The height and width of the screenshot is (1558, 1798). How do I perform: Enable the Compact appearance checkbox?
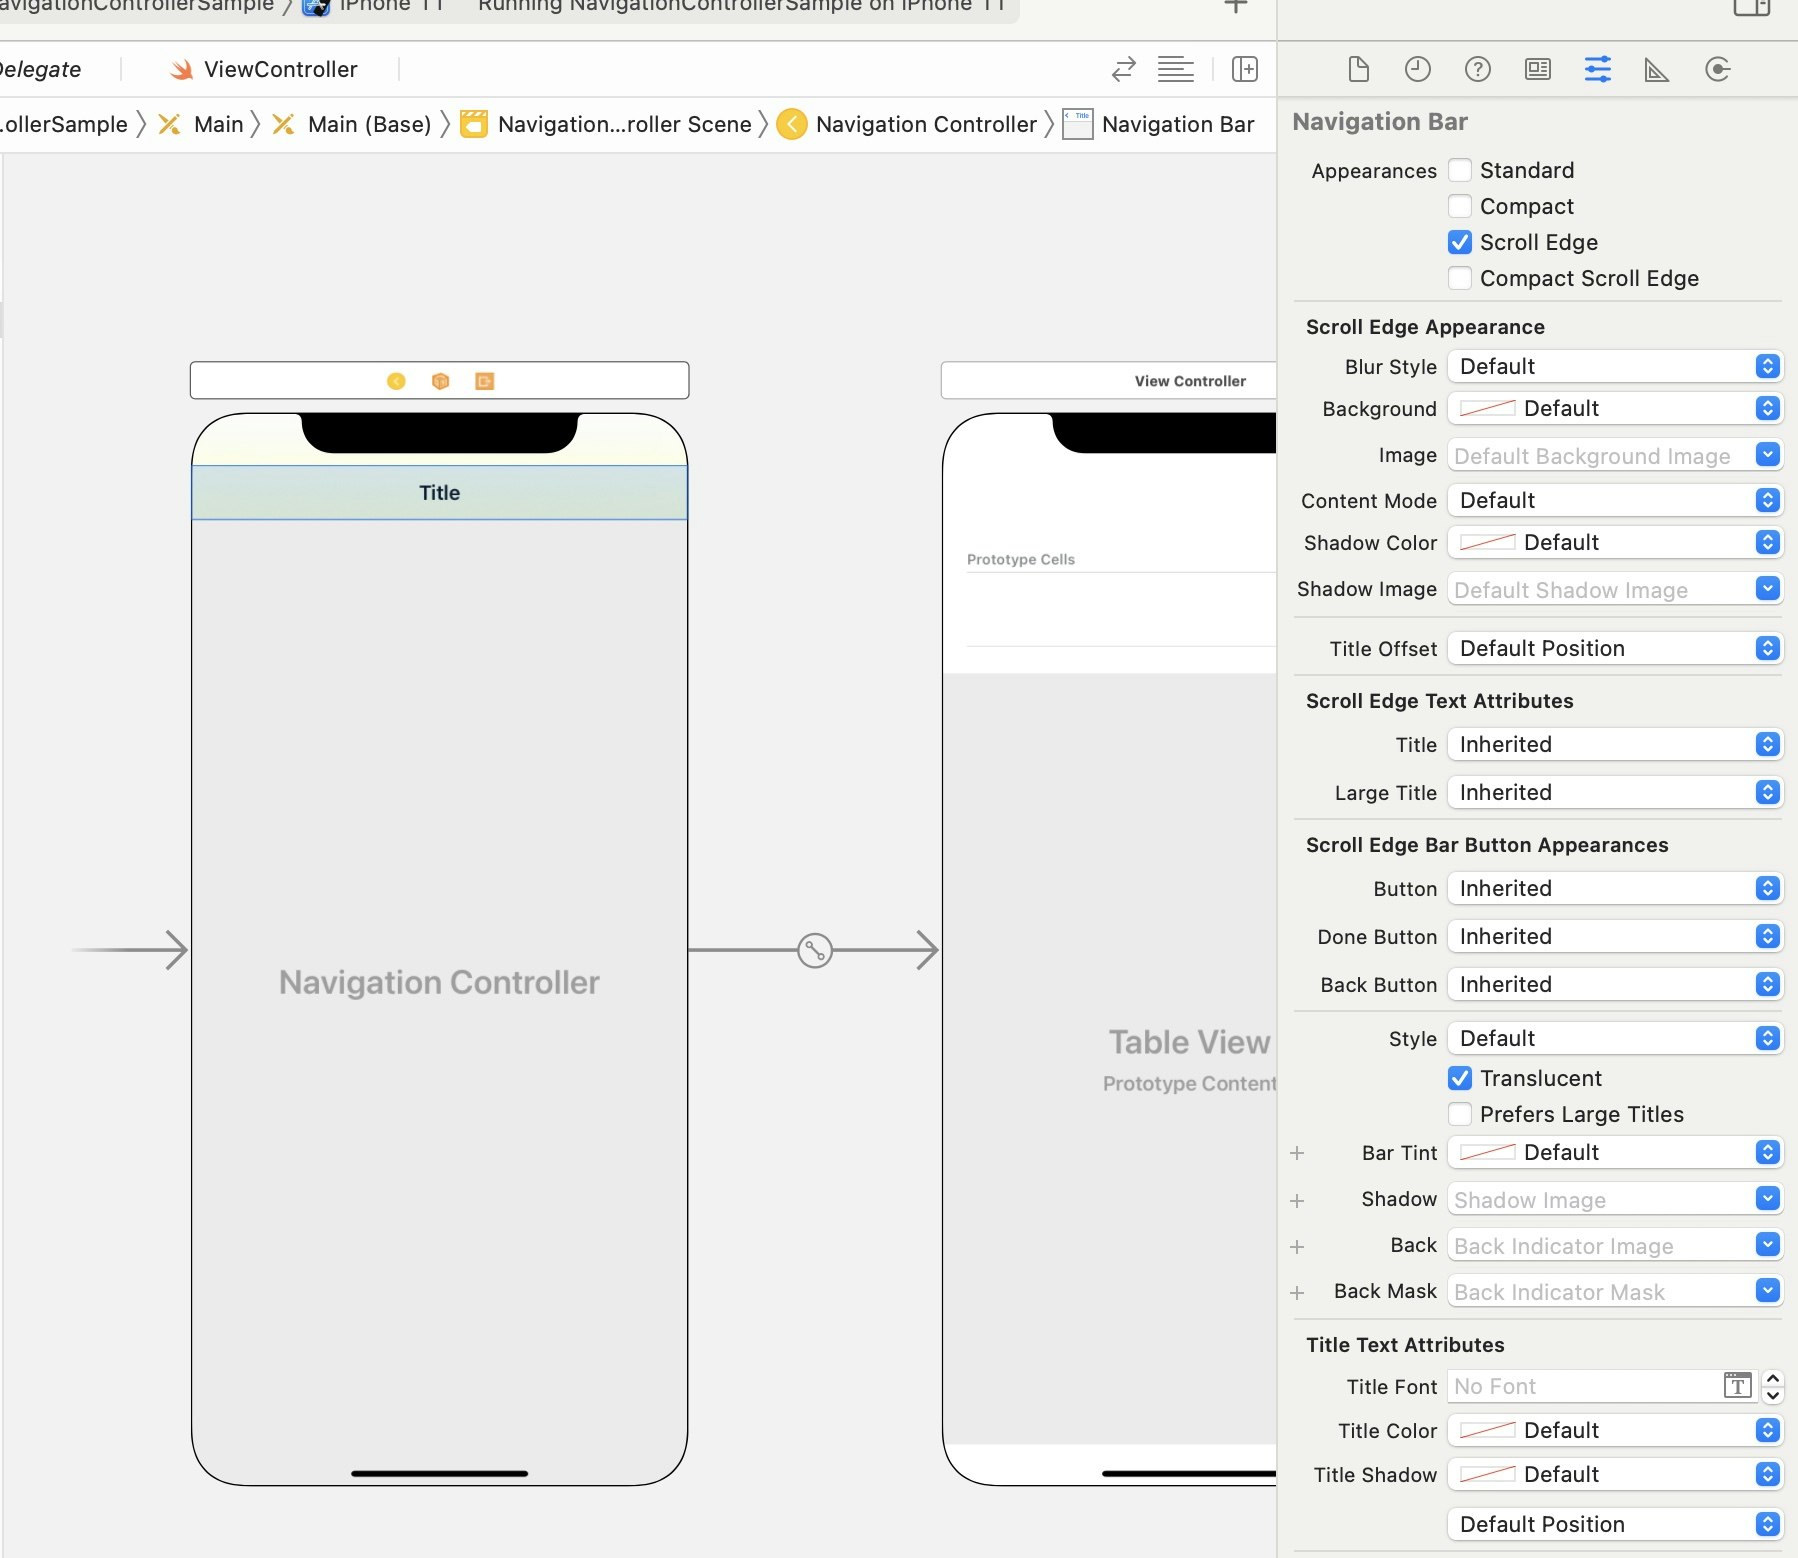pos(1460,206)
